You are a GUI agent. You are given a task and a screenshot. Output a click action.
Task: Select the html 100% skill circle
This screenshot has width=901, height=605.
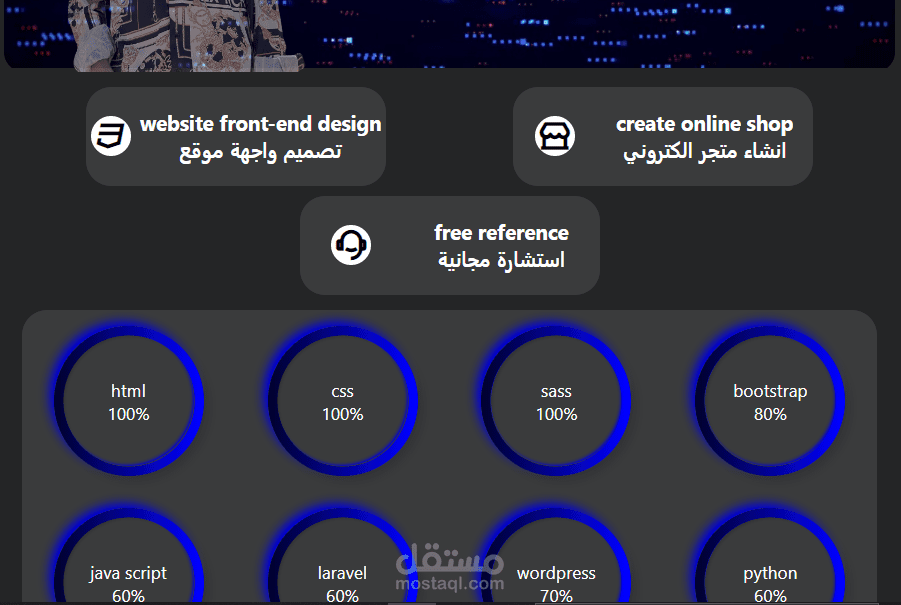(x=129, y=400)
